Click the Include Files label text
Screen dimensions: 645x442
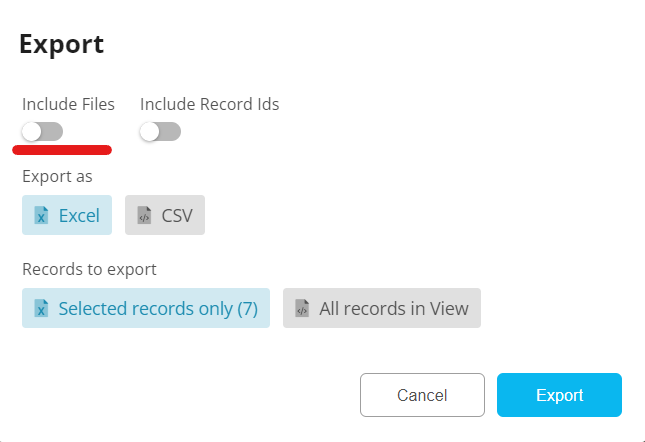coord(68,104)
